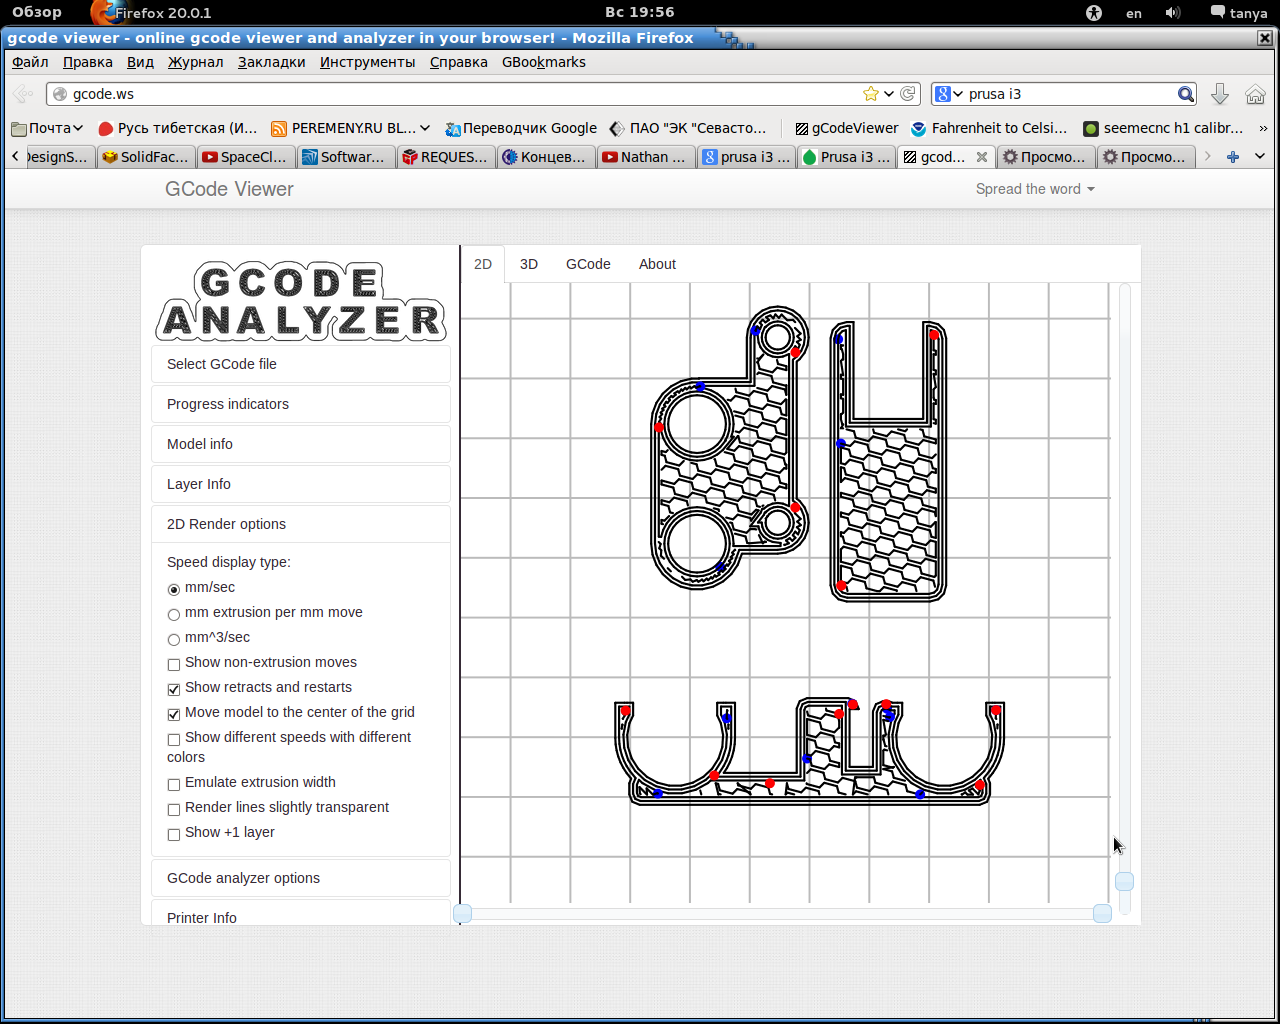Screen dimensions: 1280x1024
Task: Click Select GCode file button
Action: (x=222, y=364)
